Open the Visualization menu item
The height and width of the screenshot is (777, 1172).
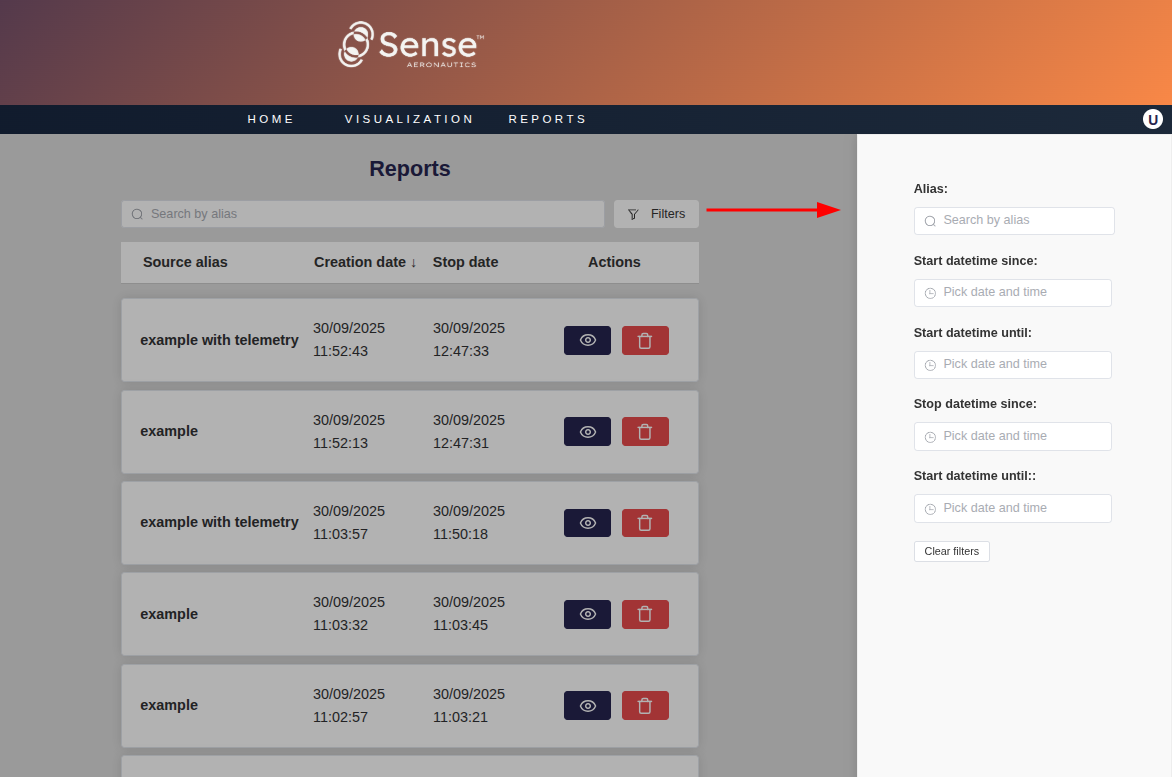coord(409,119)
